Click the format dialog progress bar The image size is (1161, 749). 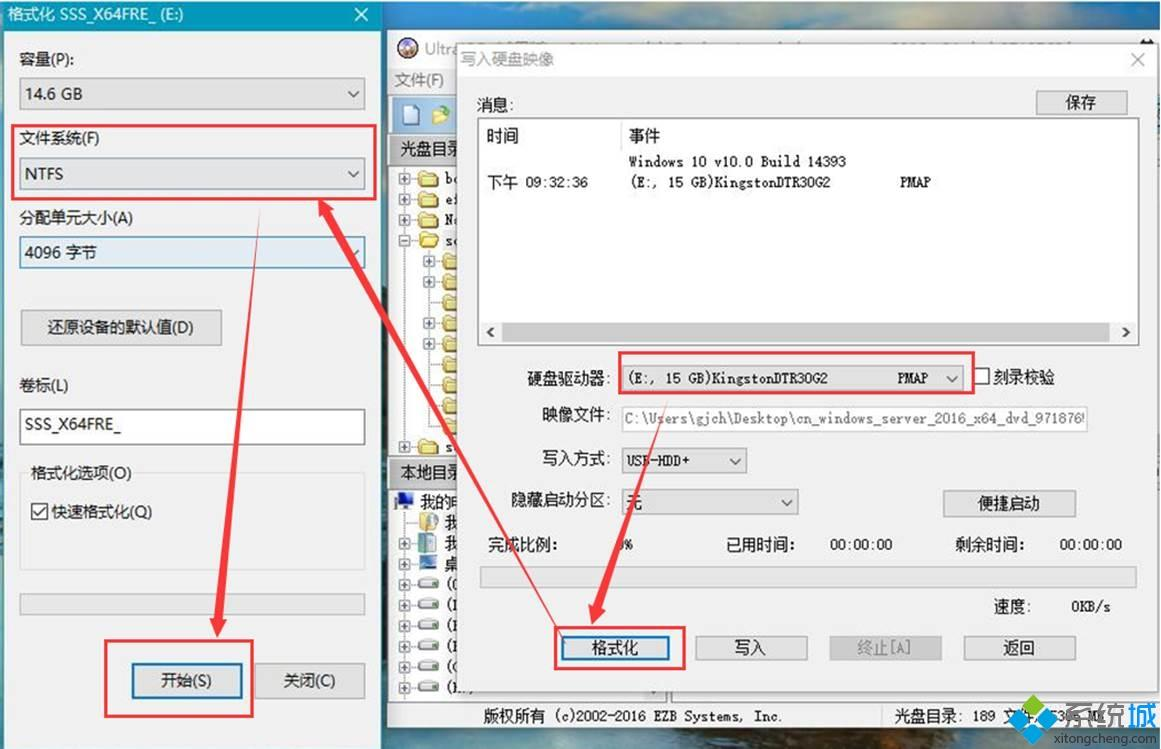[192, 605]
